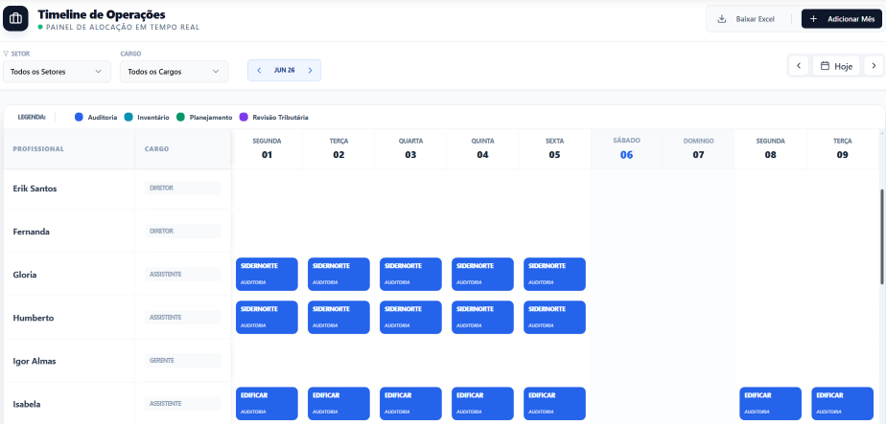
Task: Click the Isabela professional name
Action: [27, 404]
